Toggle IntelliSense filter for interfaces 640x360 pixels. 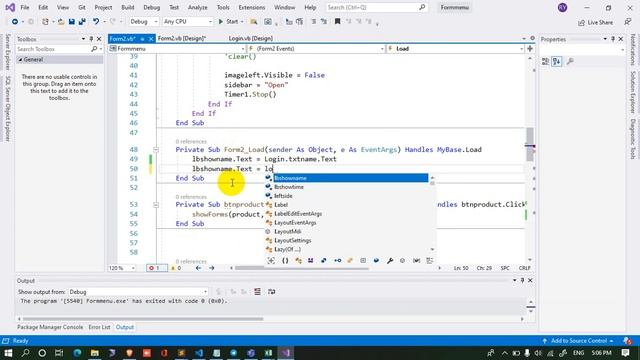[338, 260]
